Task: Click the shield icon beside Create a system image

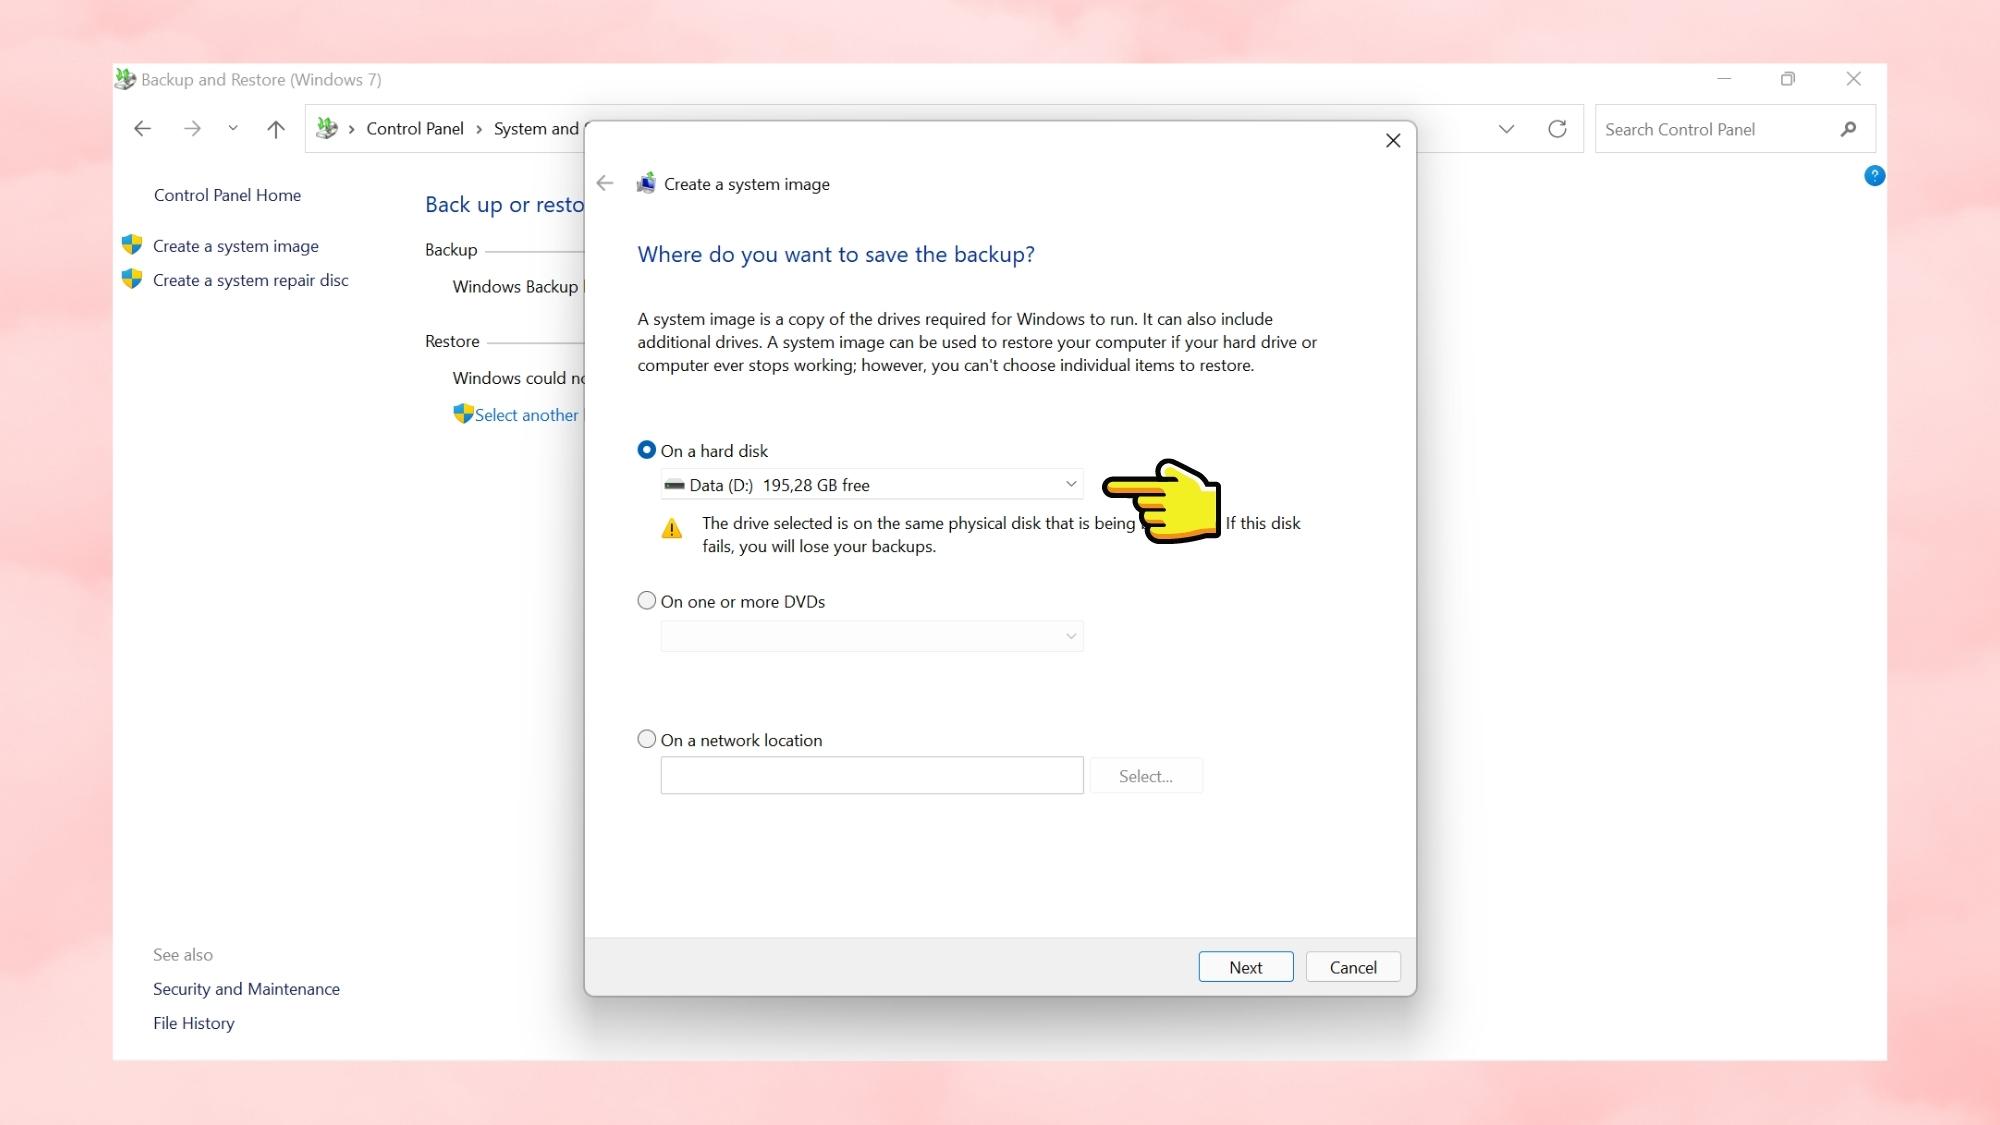Action: 132,245
